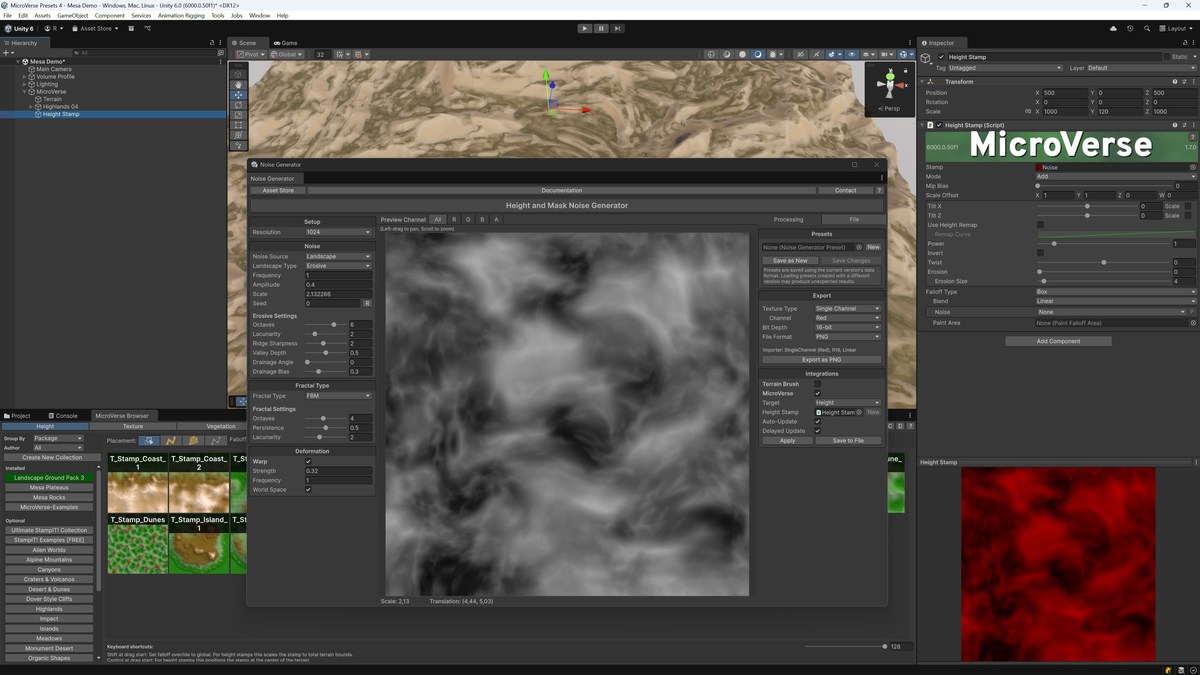The image size is (1200, 675).
Task: Toggle the Terrain Brush checkbox in Integrations
Action: pos(818,384)
